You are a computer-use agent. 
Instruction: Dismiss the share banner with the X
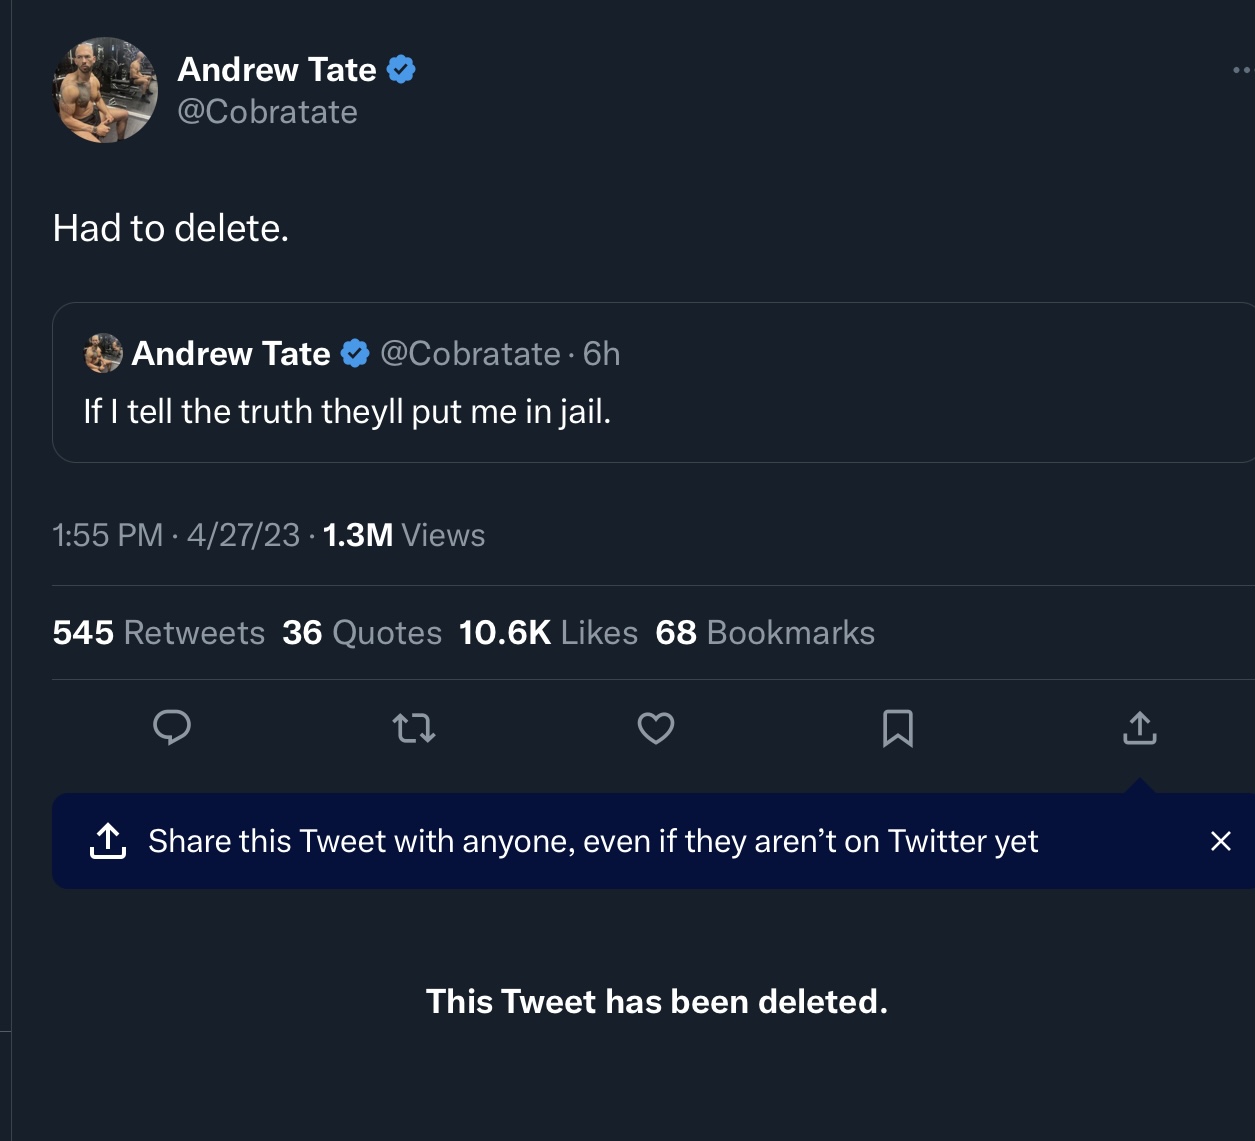coord(1221,841)
